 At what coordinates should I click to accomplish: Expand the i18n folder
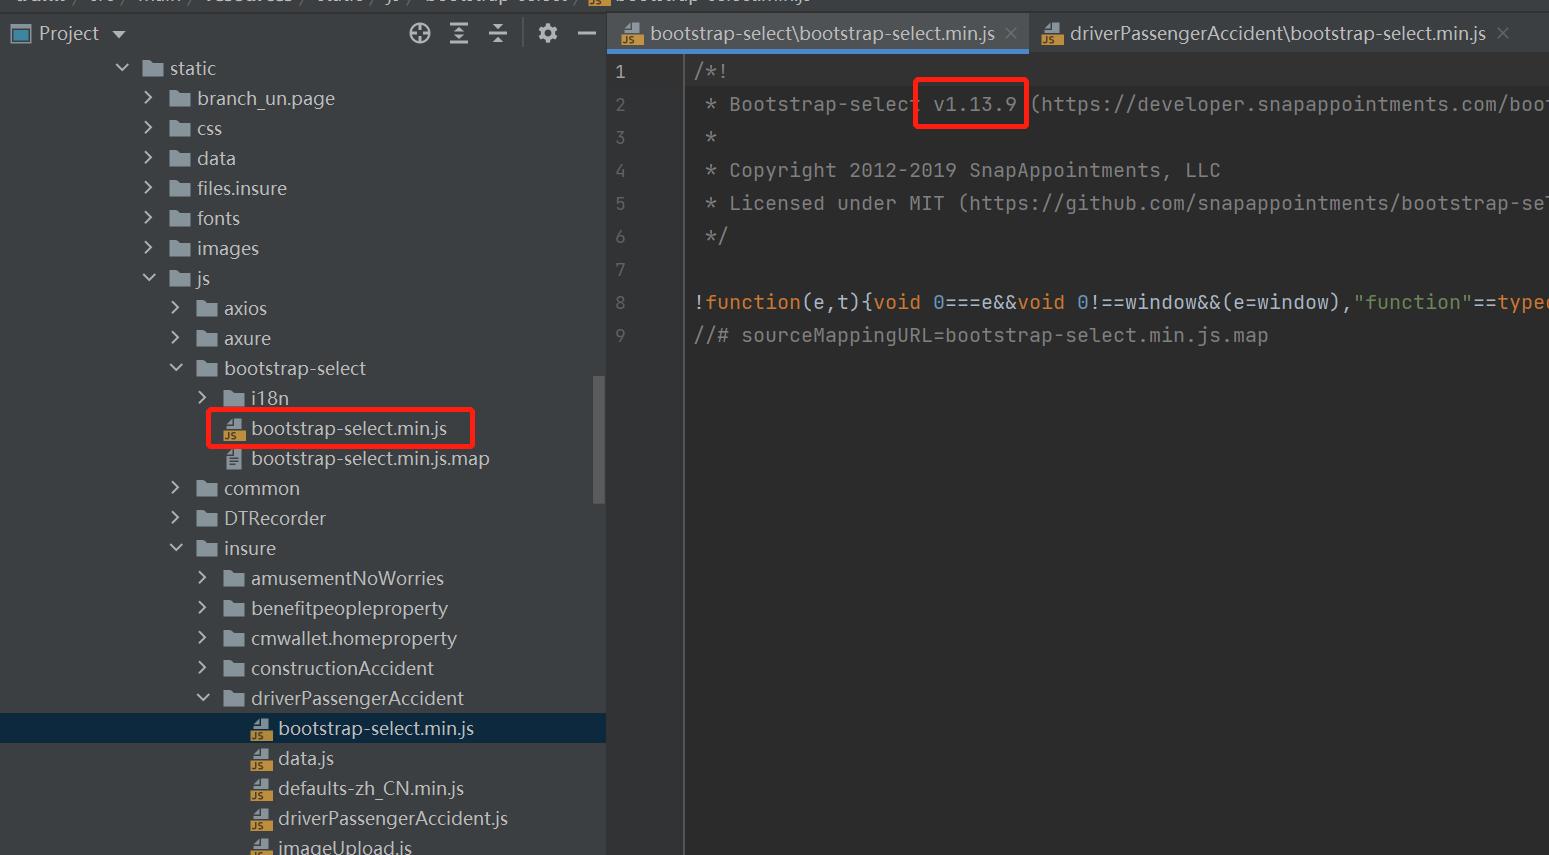pyautogui.click(x=203, y=398)
